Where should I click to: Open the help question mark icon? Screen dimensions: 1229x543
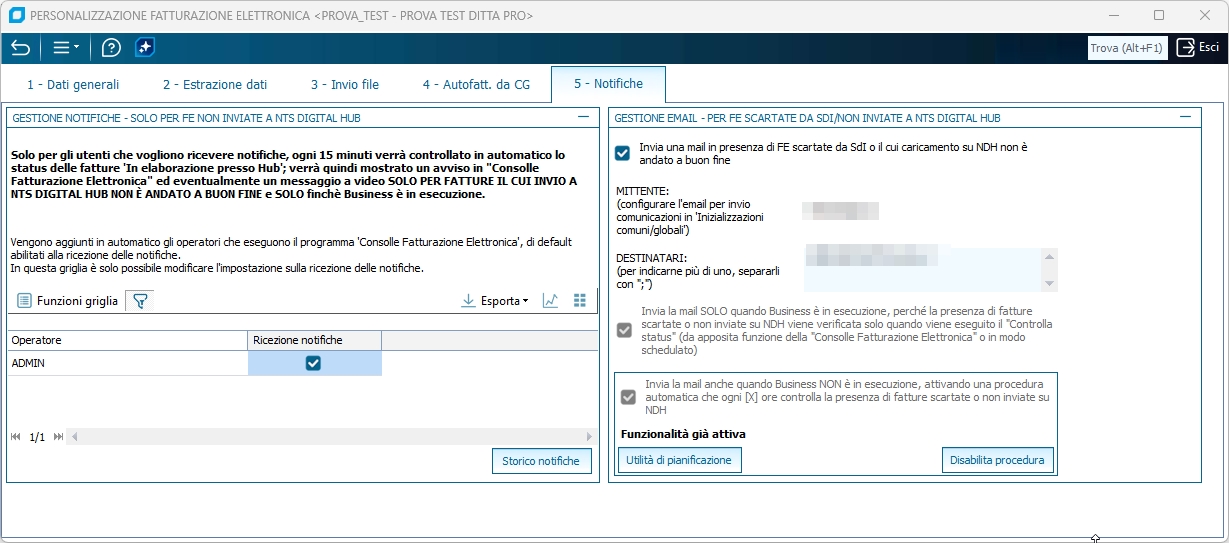coord(111,47)
